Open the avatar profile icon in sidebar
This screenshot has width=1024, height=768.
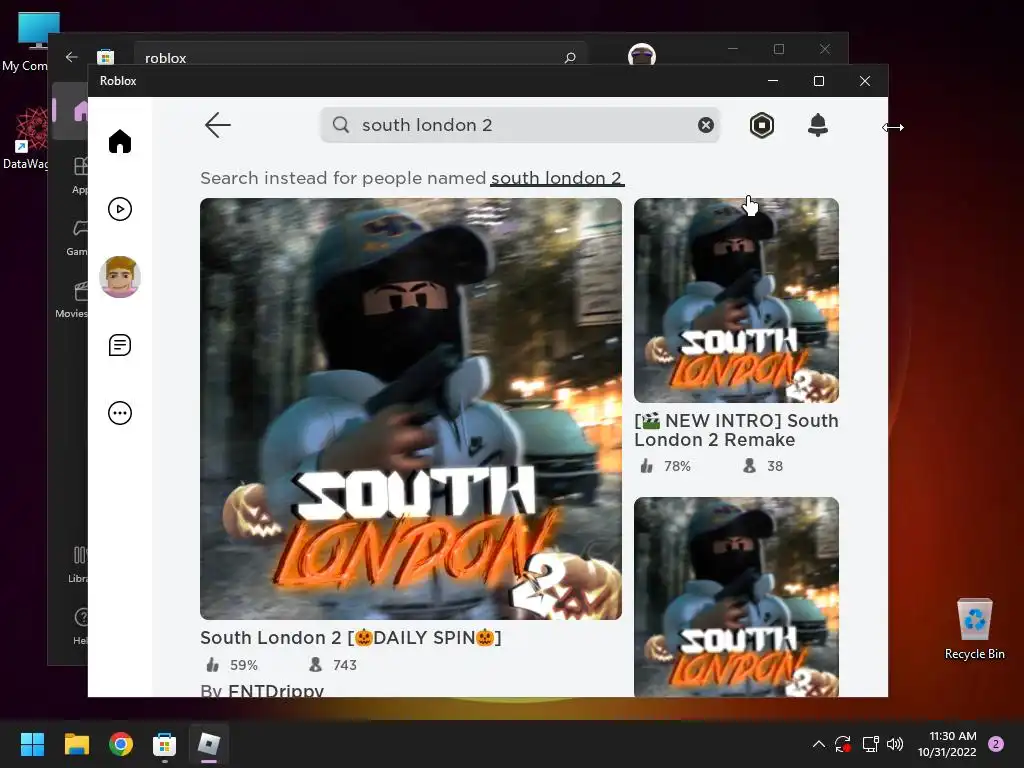(120, 277)
